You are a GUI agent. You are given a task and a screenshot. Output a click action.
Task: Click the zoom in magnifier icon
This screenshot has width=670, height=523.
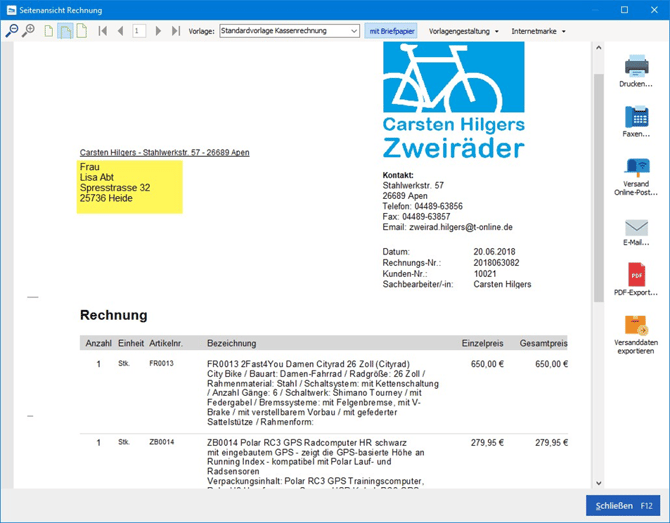(28, 31)
